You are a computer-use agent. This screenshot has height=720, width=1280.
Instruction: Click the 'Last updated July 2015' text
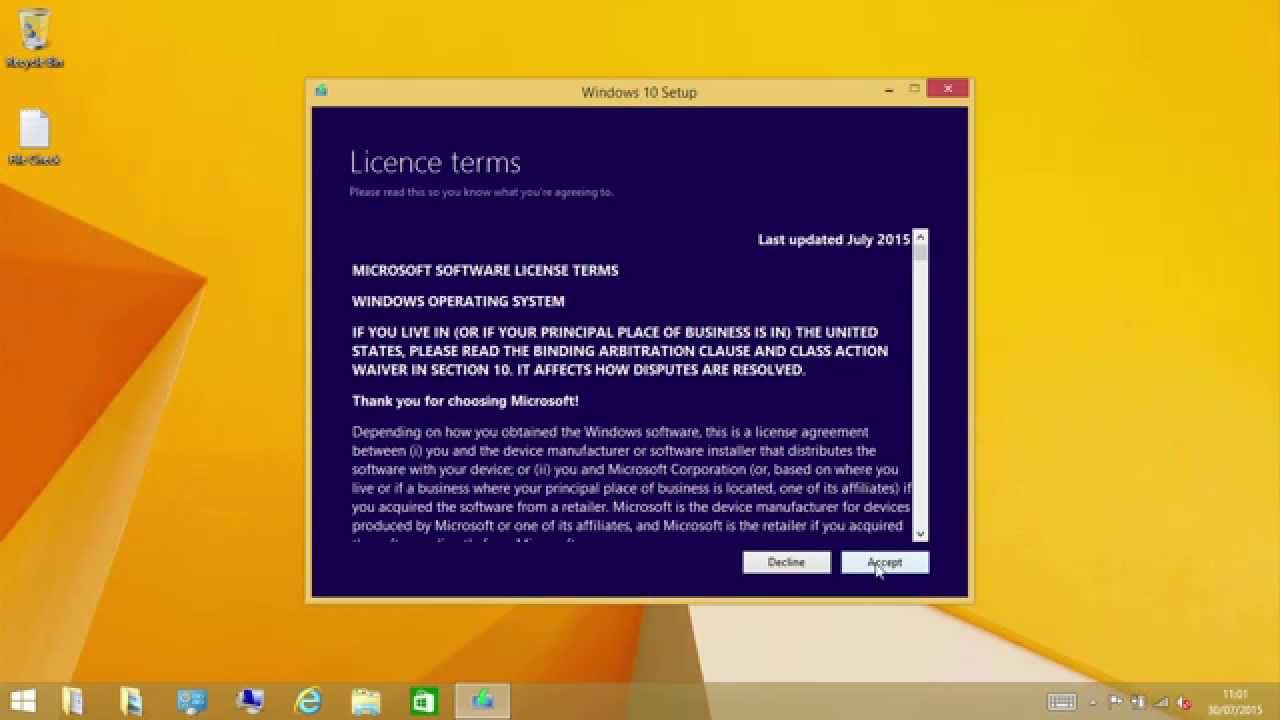[834, 240]
